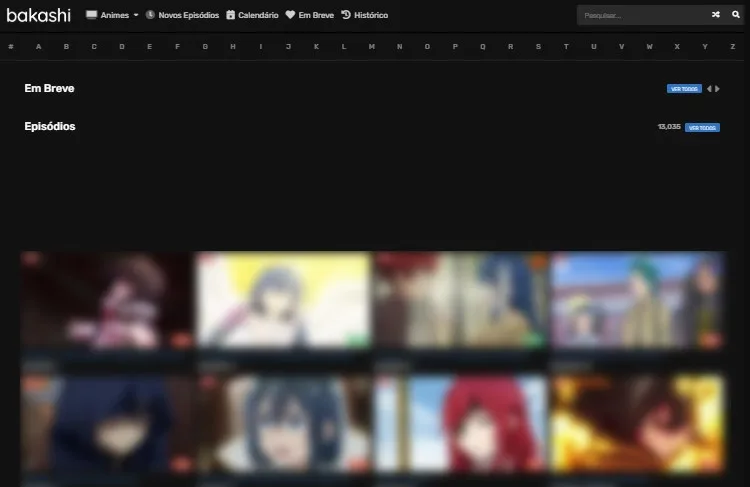Filter animes by letter L
750x487 pixels.
(x=343, y=46)
